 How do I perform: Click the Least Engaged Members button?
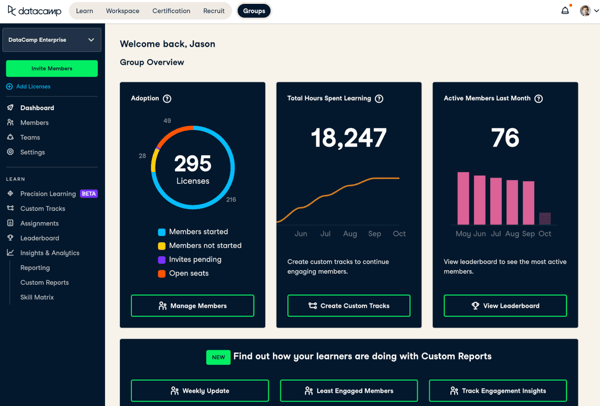(x=349, y=391)
